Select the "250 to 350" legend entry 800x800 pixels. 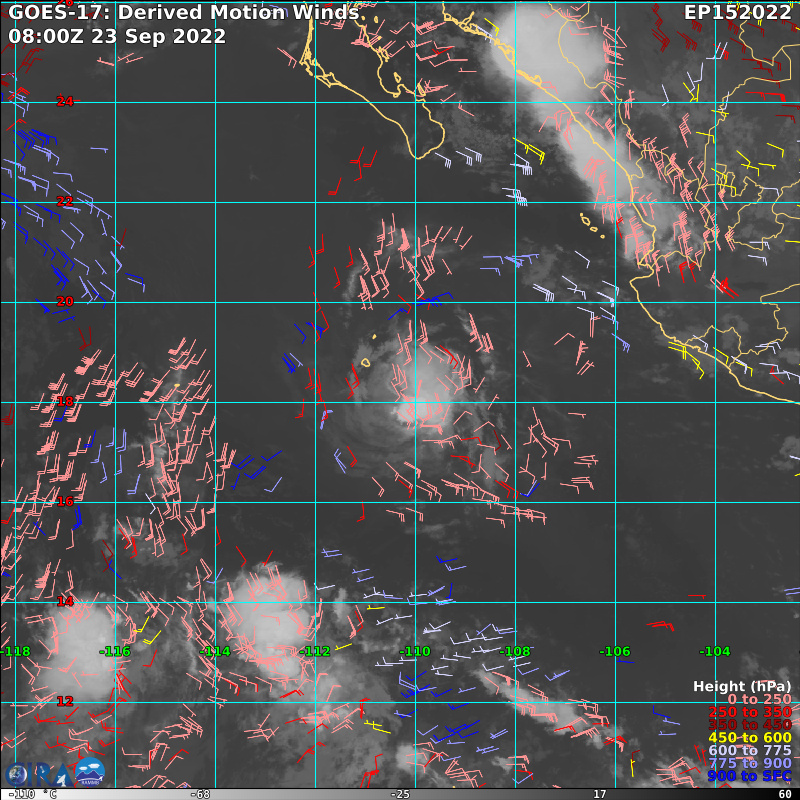tap(750, 712)
